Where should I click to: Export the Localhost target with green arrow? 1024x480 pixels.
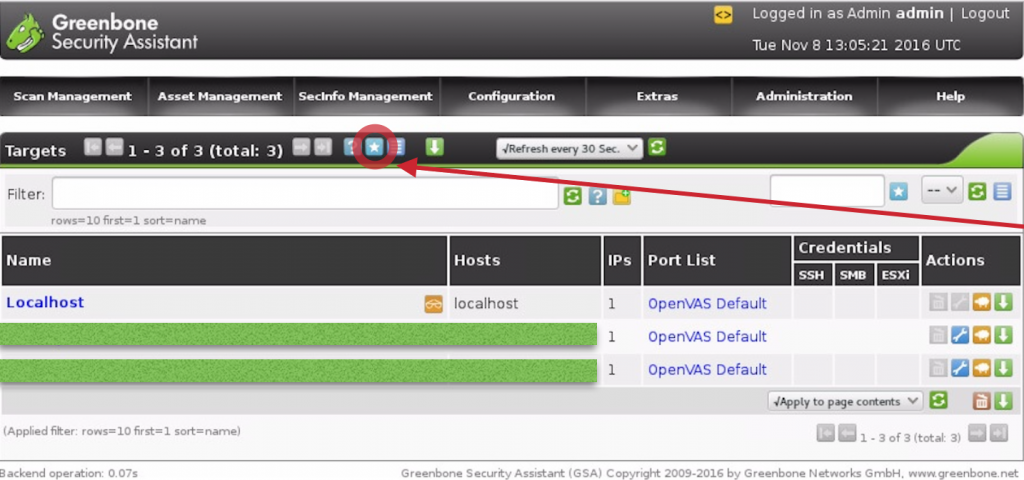(1002, 302)
